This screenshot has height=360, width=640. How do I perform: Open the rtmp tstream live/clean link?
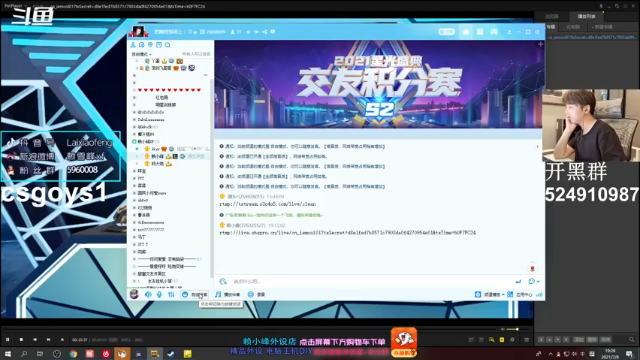tap(267, 204)
